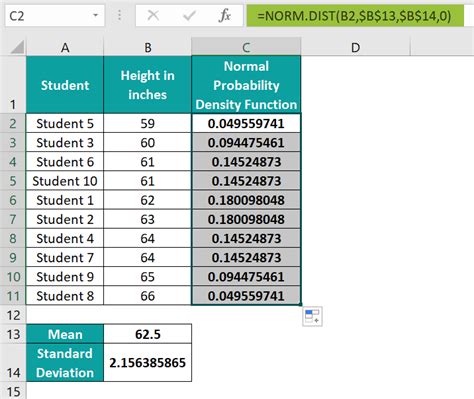Select the Student 4 cell
Screen dimensions: 474x399
click(65, 238)
